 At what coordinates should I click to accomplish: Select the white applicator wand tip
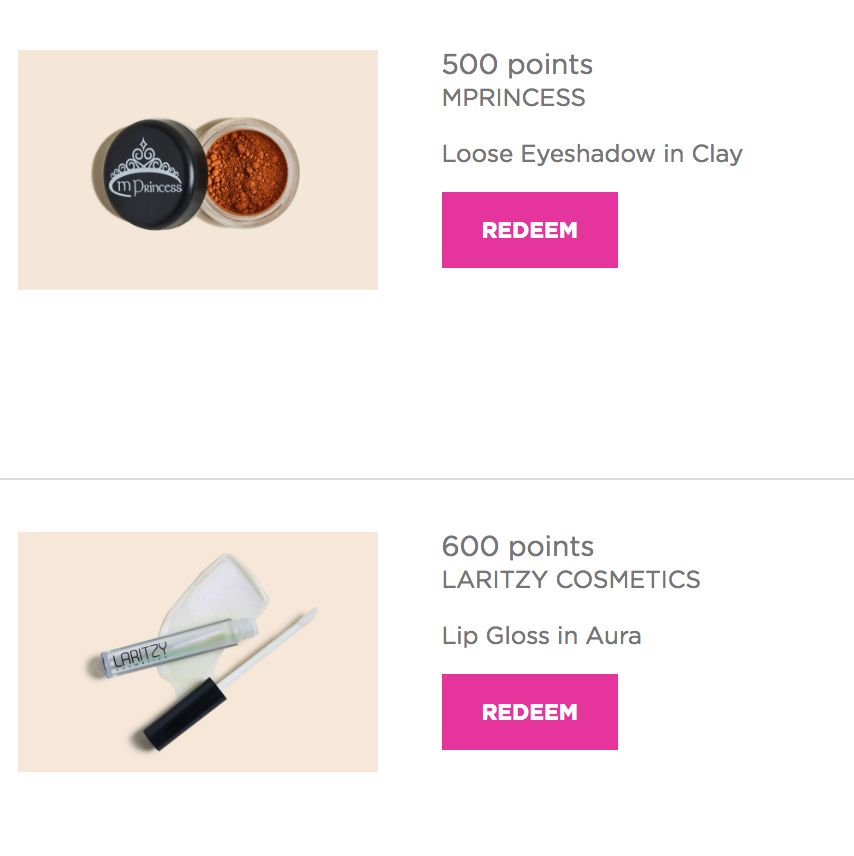click(x=307, y=617)
